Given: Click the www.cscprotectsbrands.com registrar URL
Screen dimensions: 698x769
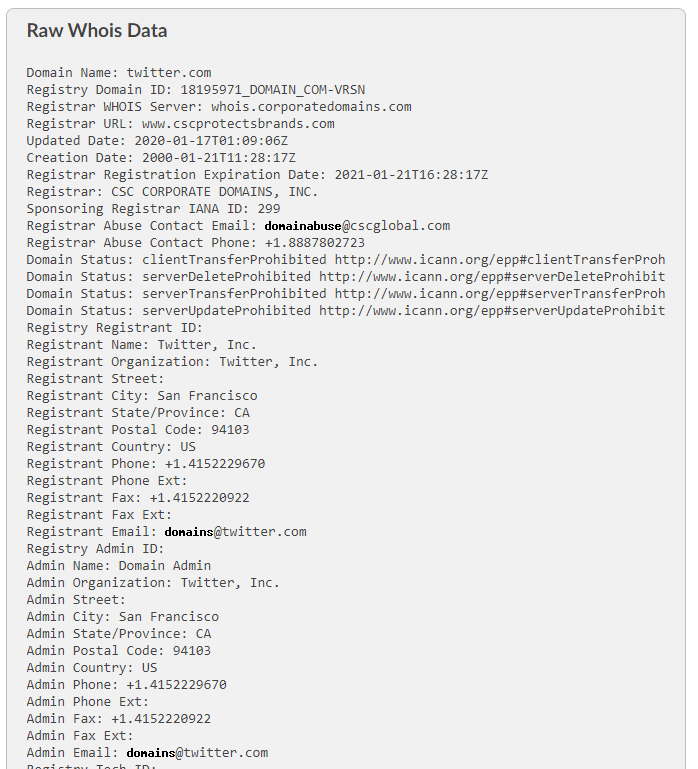Looking at the screenshot, I should click(x=238, y=124).
